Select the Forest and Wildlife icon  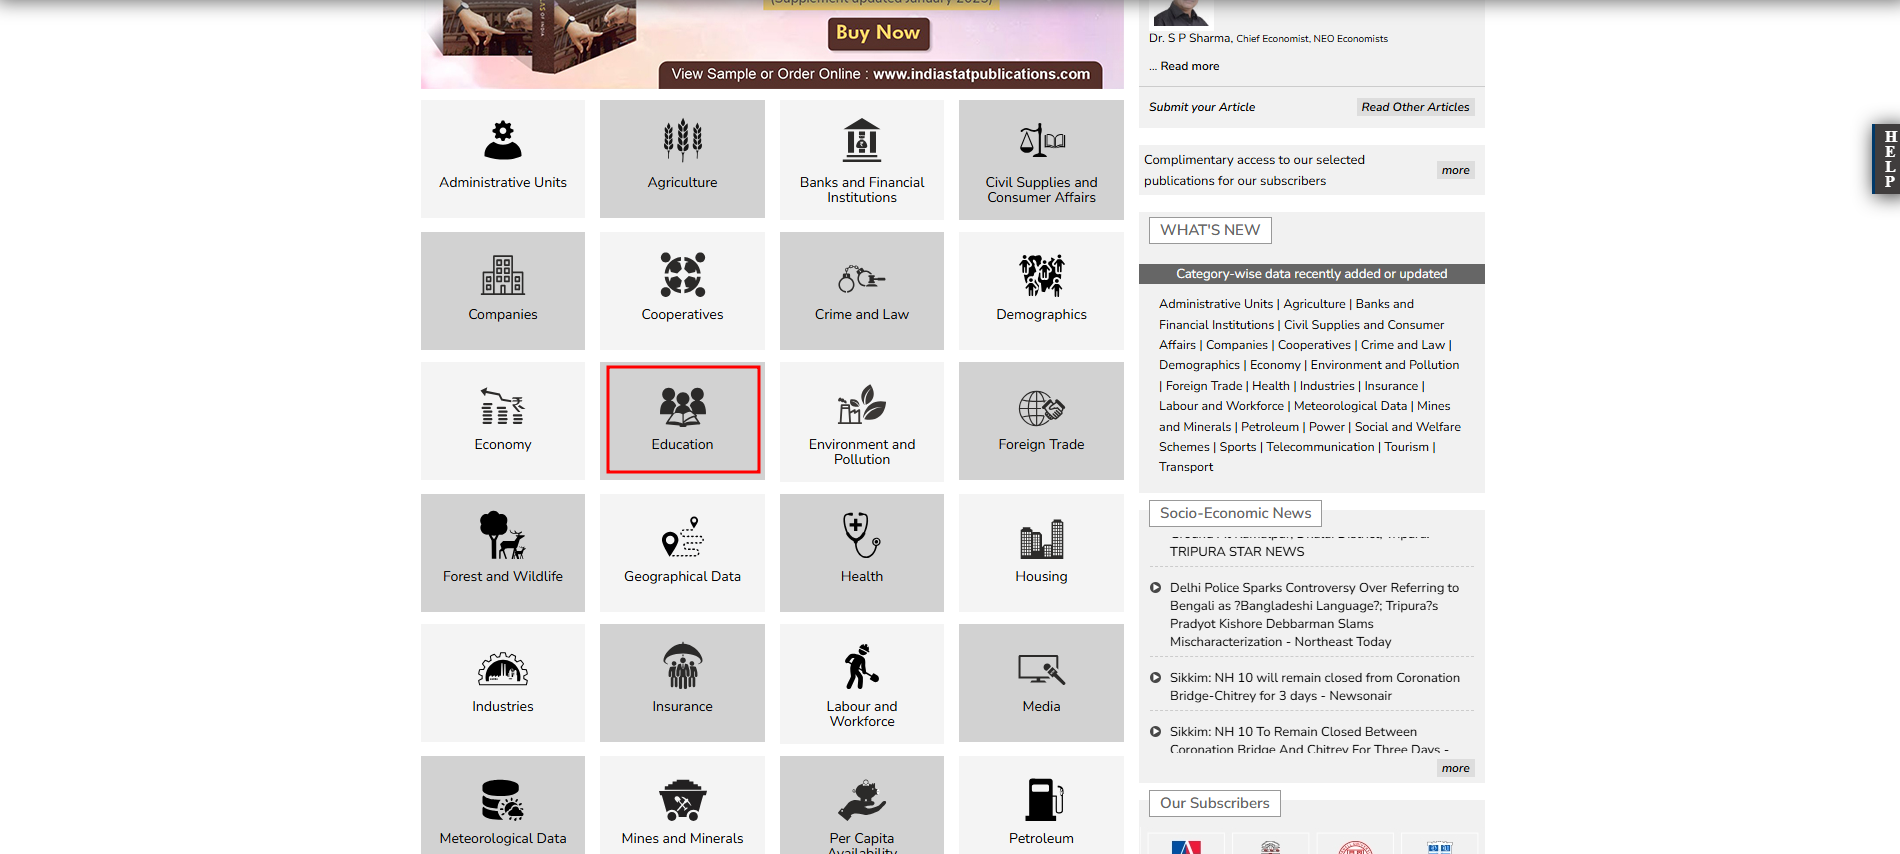pos(502,536)
